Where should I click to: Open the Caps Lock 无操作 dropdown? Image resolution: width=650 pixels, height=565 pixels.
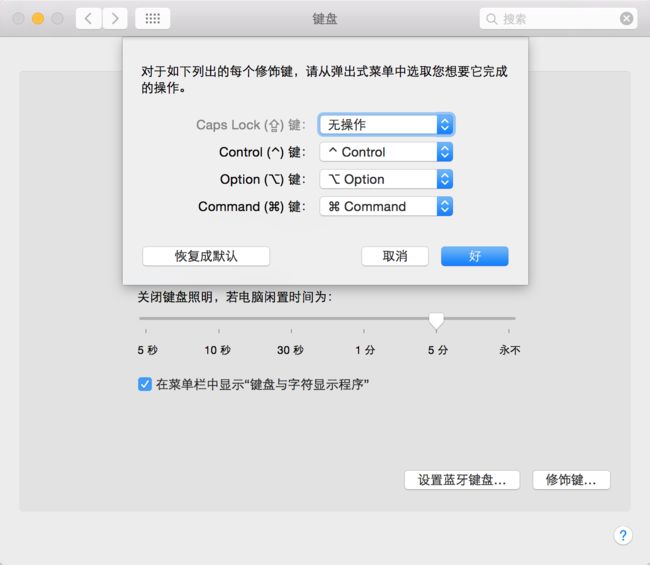[386, 124]
